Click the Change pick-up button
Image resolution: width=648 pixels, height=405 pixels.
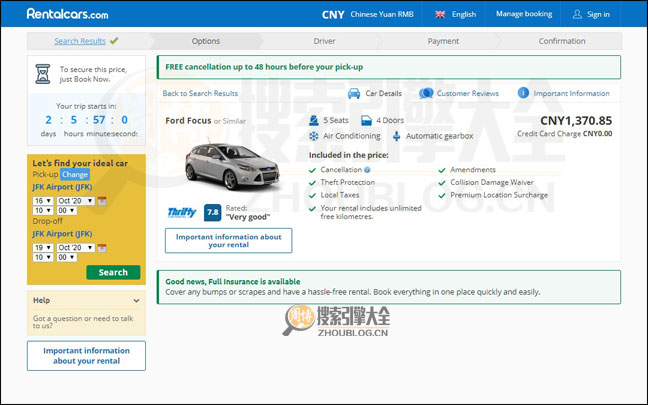pos(75,174)
